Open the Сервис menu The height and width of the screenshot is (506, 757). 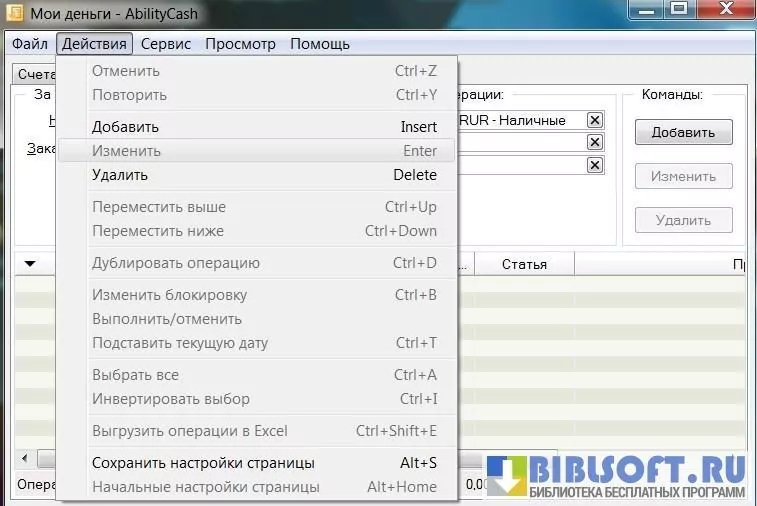pos(166,44)
